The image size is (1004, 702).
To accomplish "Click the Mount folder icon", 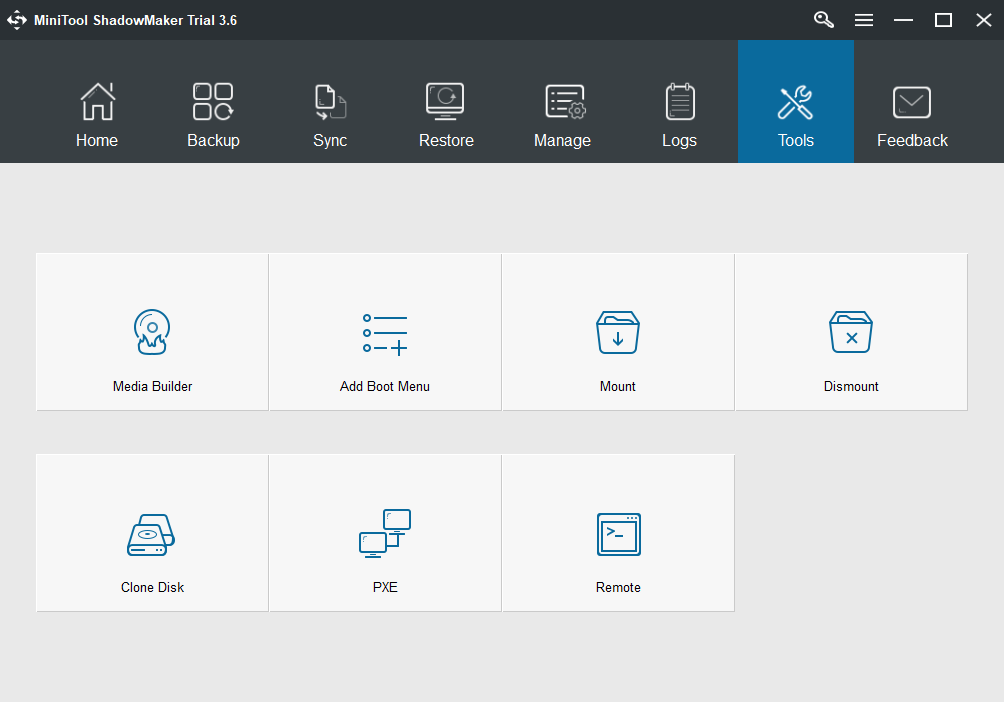I will point(618,332).
